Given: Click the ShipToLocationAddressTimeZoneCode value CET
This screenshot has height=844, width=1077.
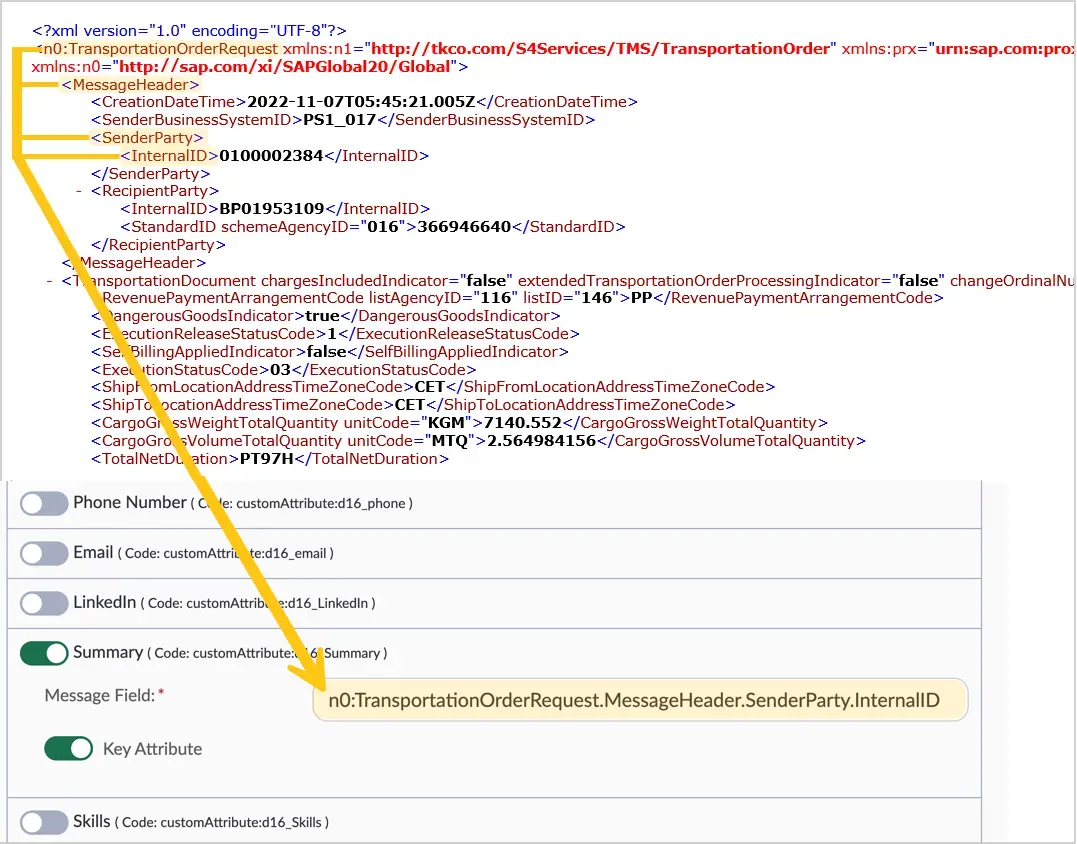Looking at the screenshot, I should tap(410, 405).
